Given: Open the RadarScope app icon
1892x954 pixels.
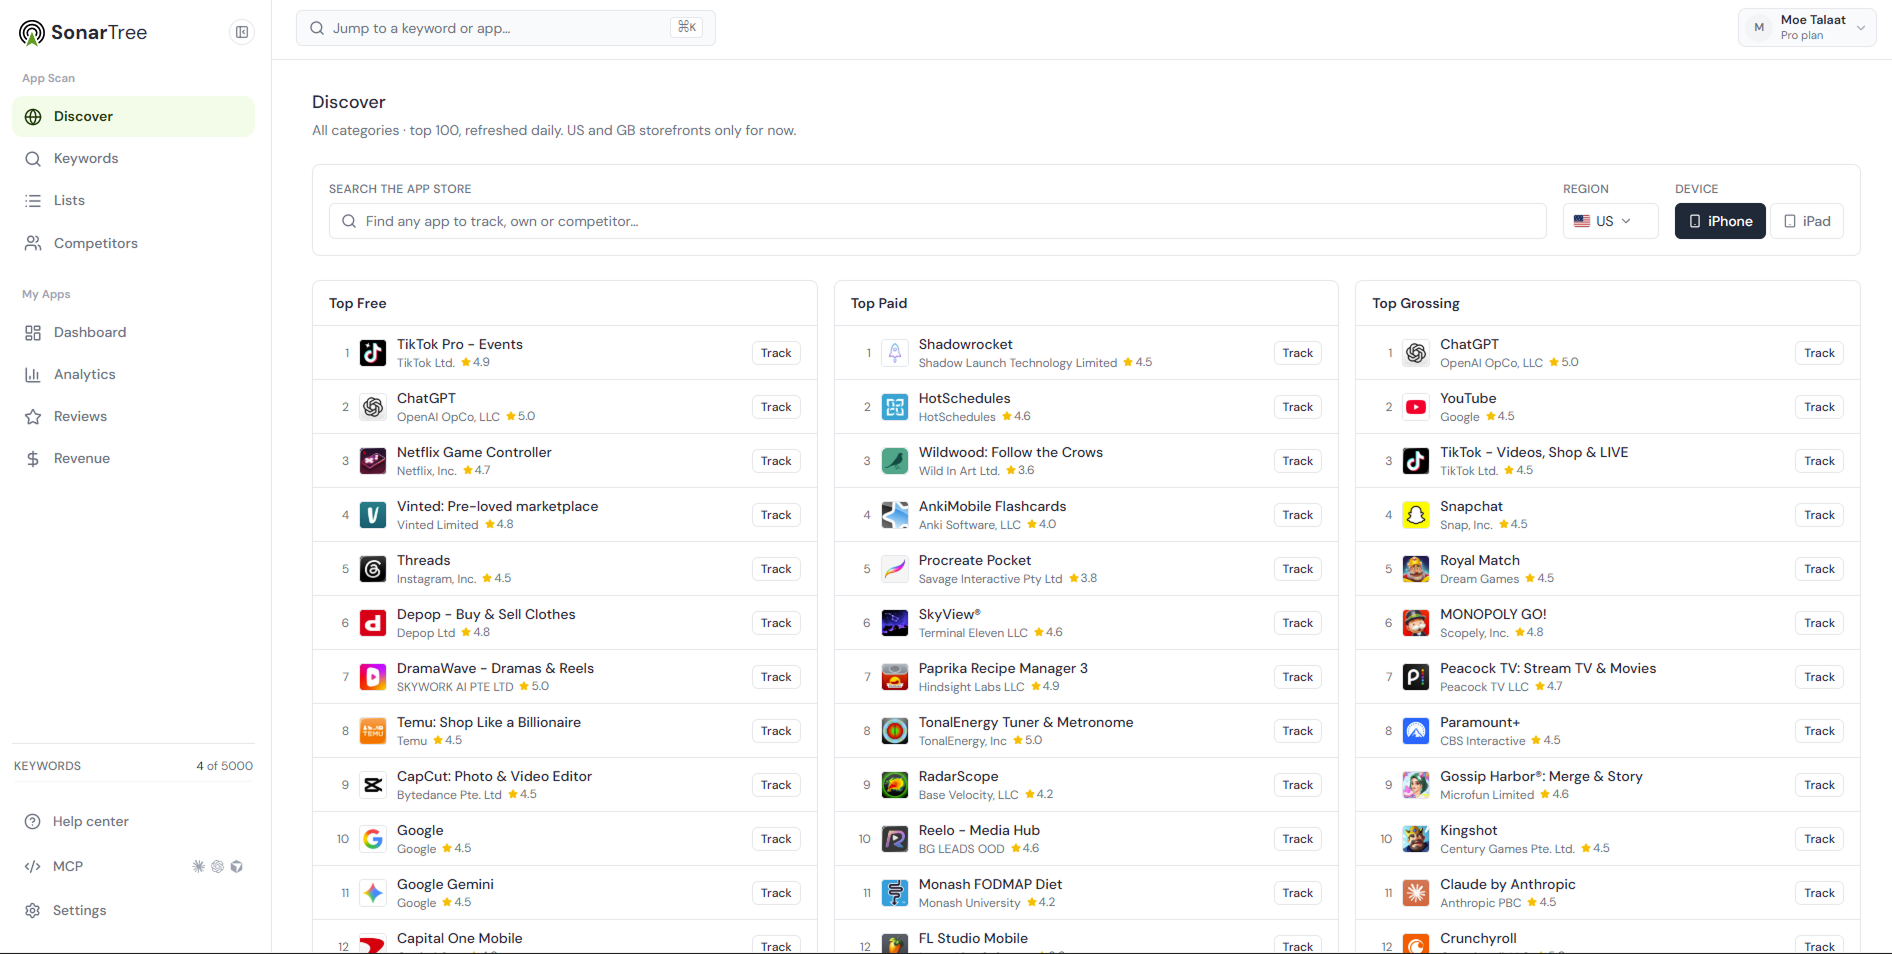Looking at the screenshot, I should pyautogui.click(x=895, y=784).
